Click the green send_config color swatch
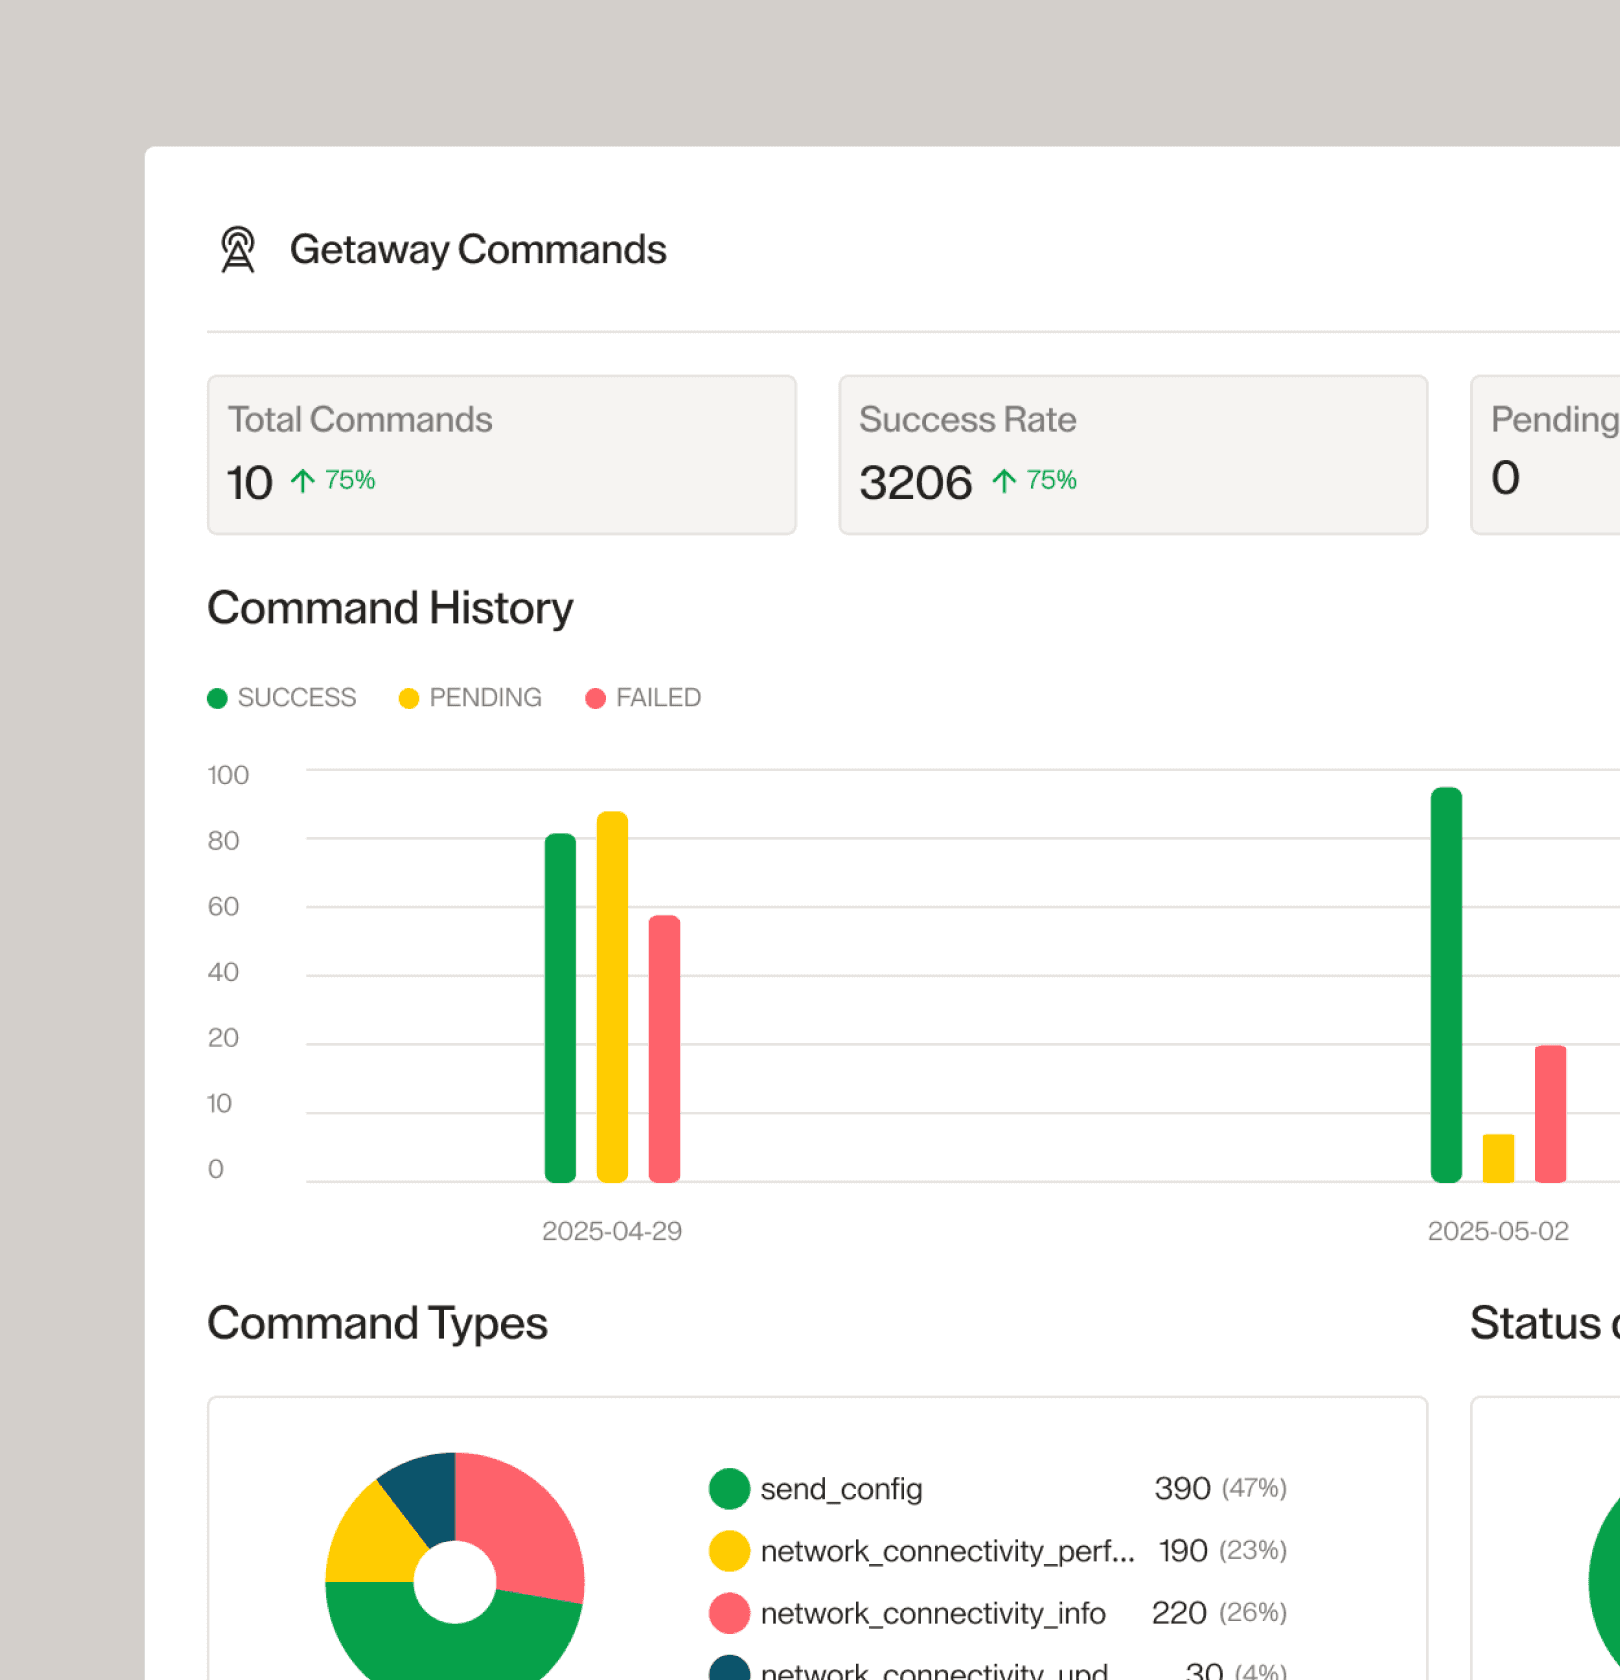Screen dimensions: 1620x1680 [x=729, y=1489]
